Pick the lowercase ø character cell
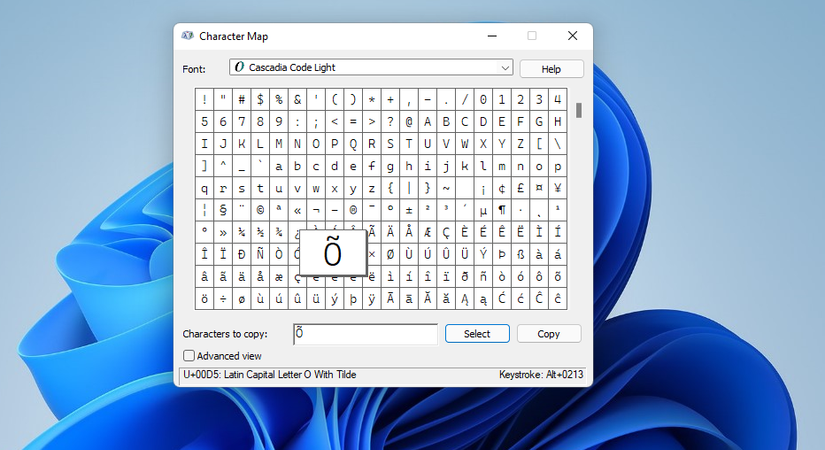825x450 pixels. coord(242,298)
